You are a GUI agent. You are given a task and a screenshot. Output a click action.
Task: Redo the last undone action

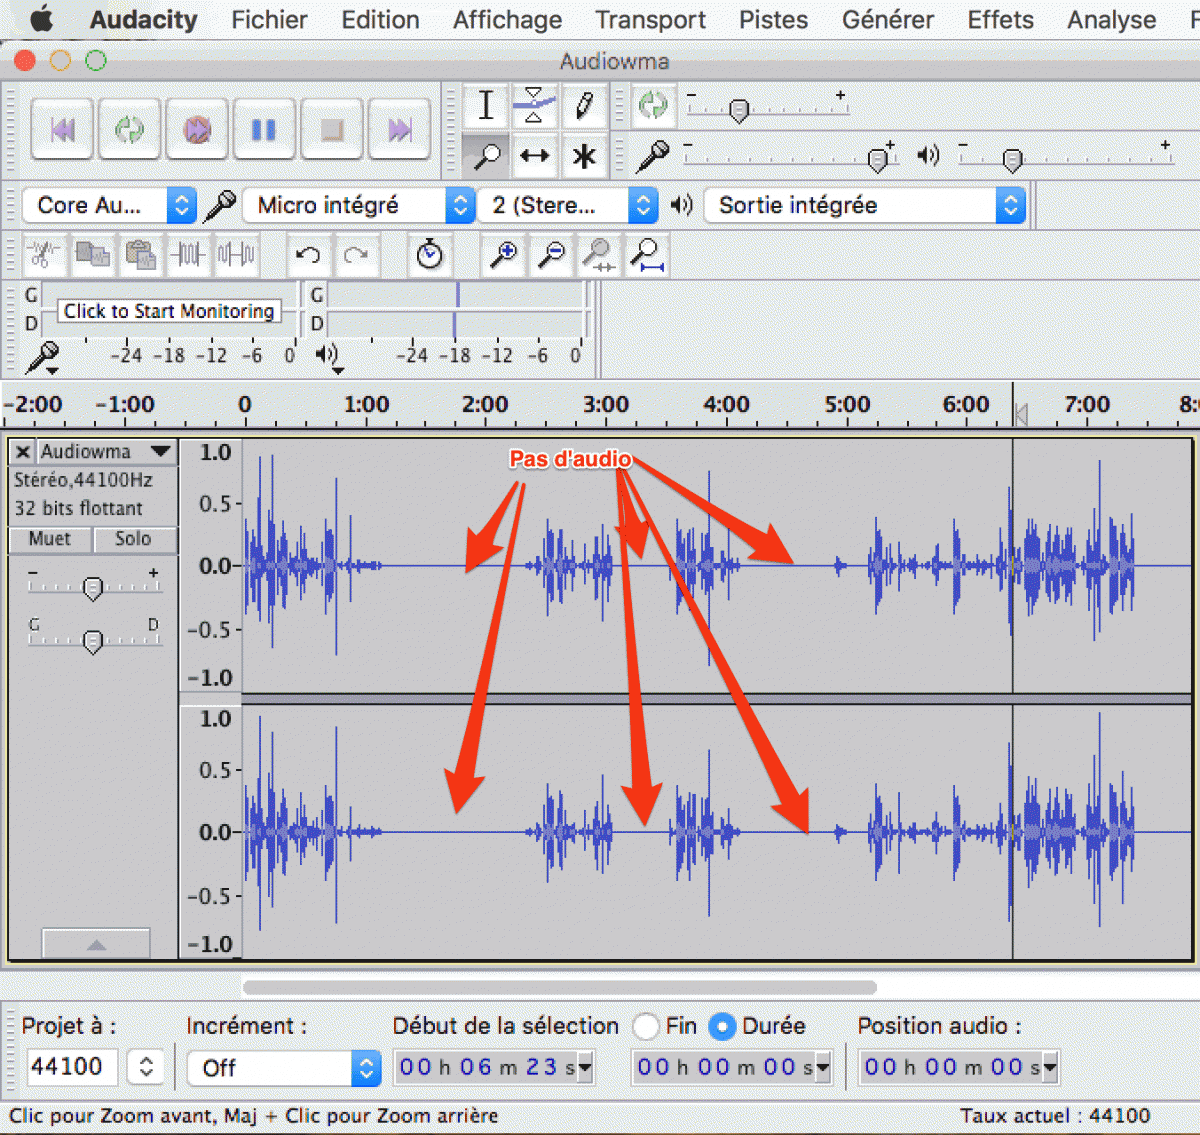356,255
